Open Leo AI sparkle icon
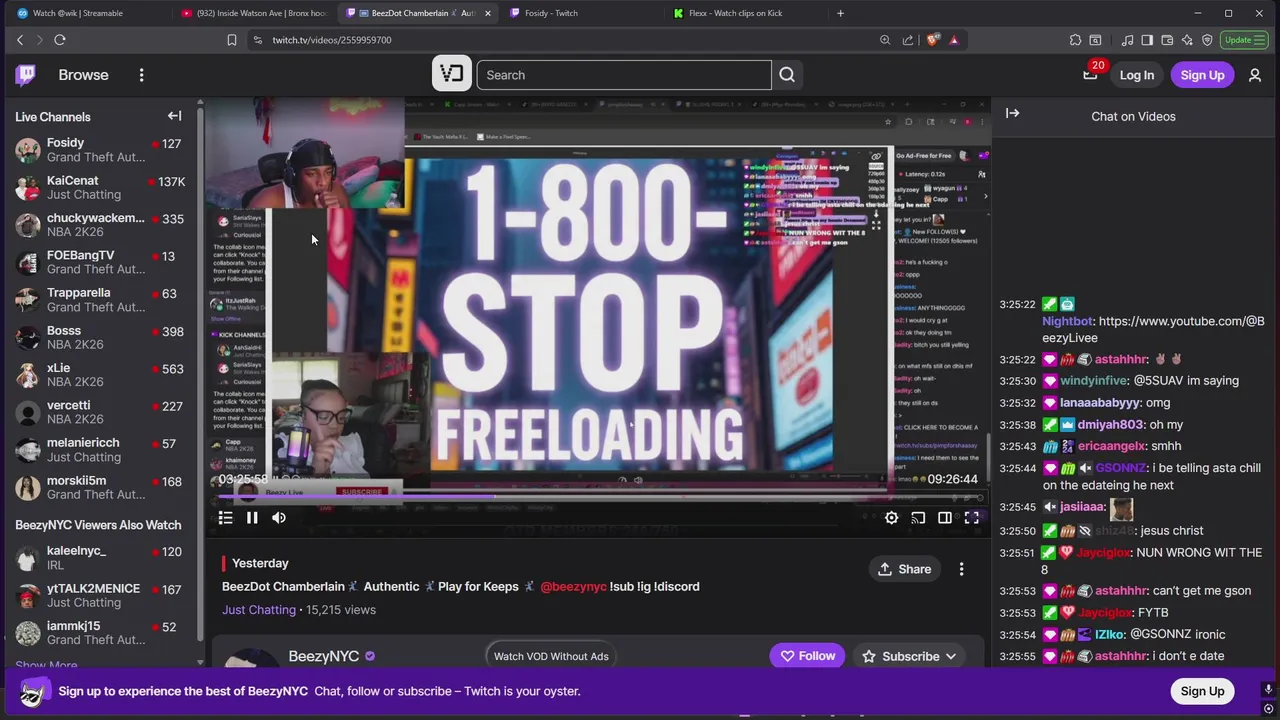1280x720 pixels. pos(1187,40)
